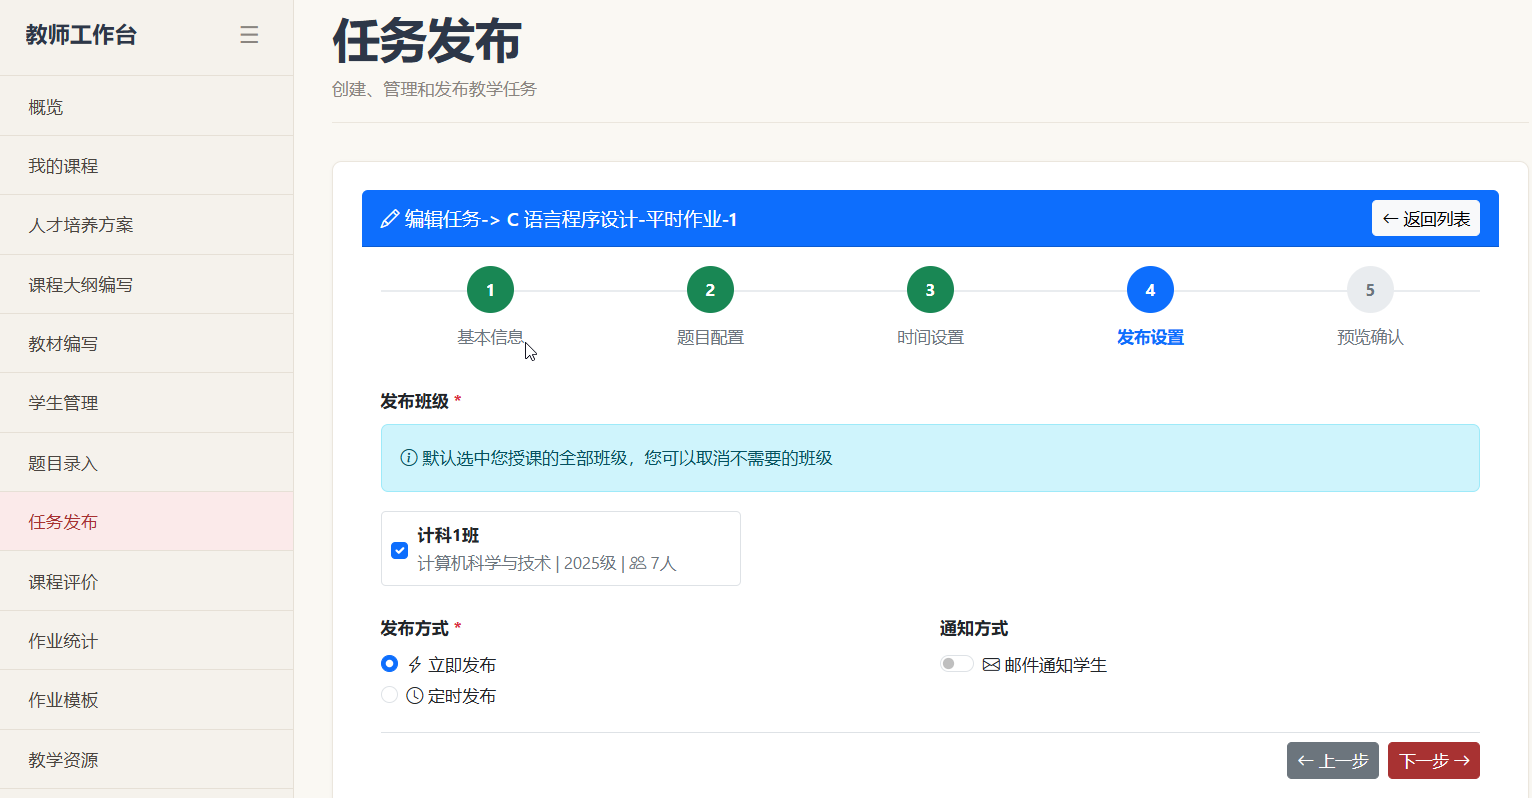Open 教材编写 in the sidebar

[146, 344]
